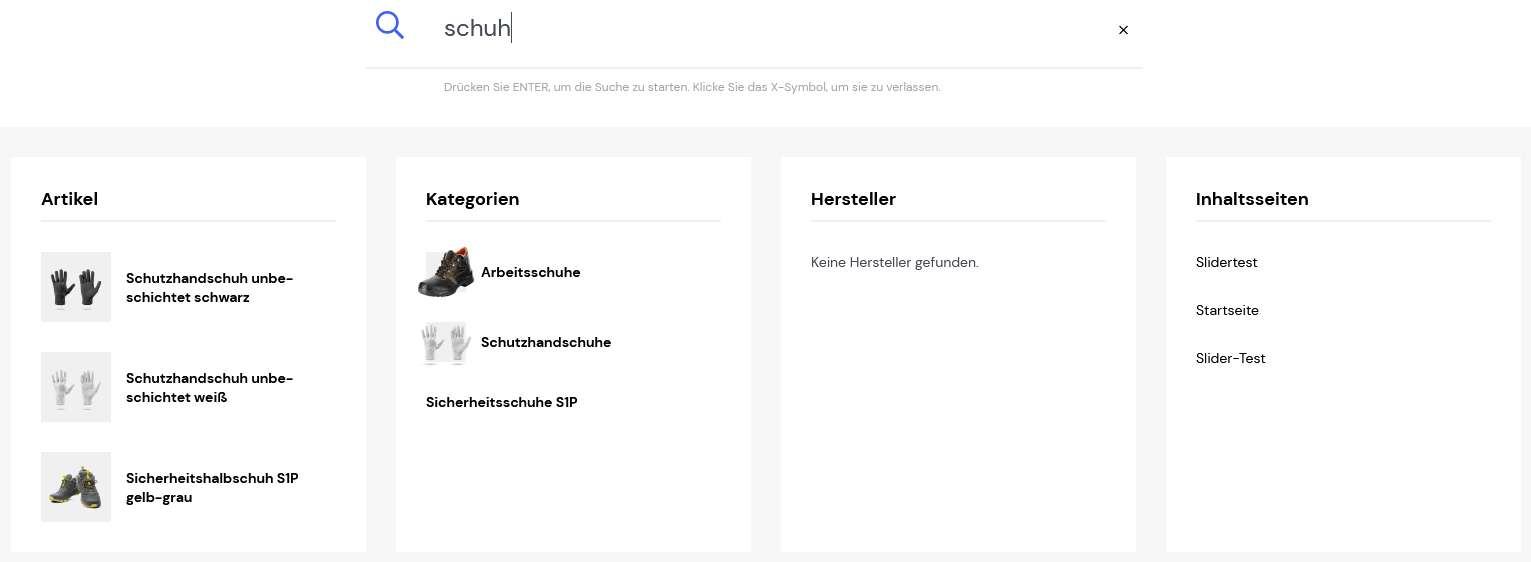Open 'Schutzhandschuh unbeschichtet weiß' article link
Viewport: 1531px width, 562px height.
(x=210, y=388)
